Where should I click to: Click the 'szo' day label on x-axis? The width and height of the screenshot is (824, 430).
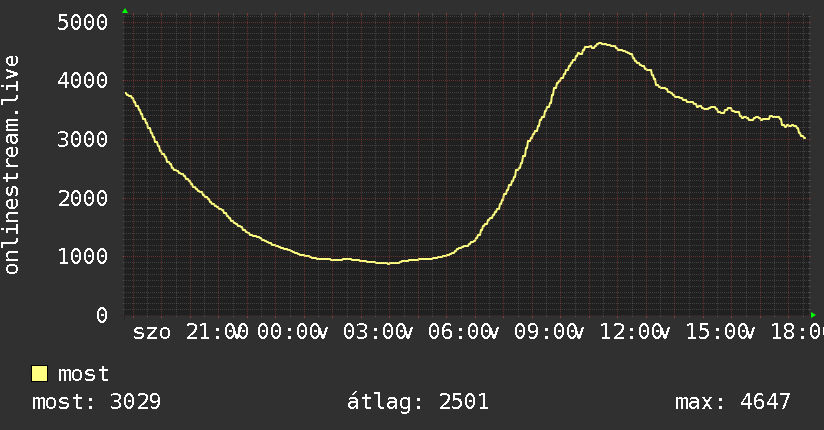coord(152,332)
